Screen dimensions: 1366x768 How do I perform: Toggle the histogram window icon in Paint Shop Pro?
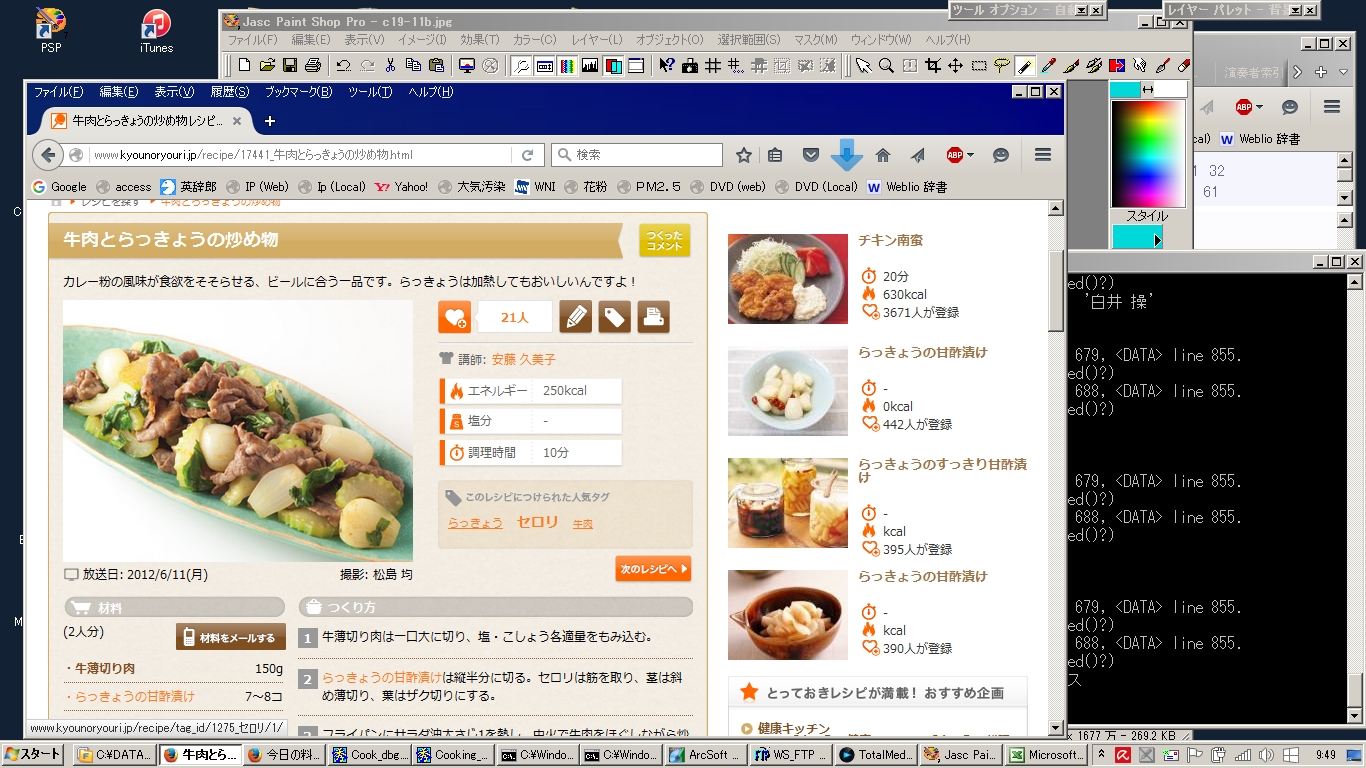pyautogui.click(x=590, y=66)
